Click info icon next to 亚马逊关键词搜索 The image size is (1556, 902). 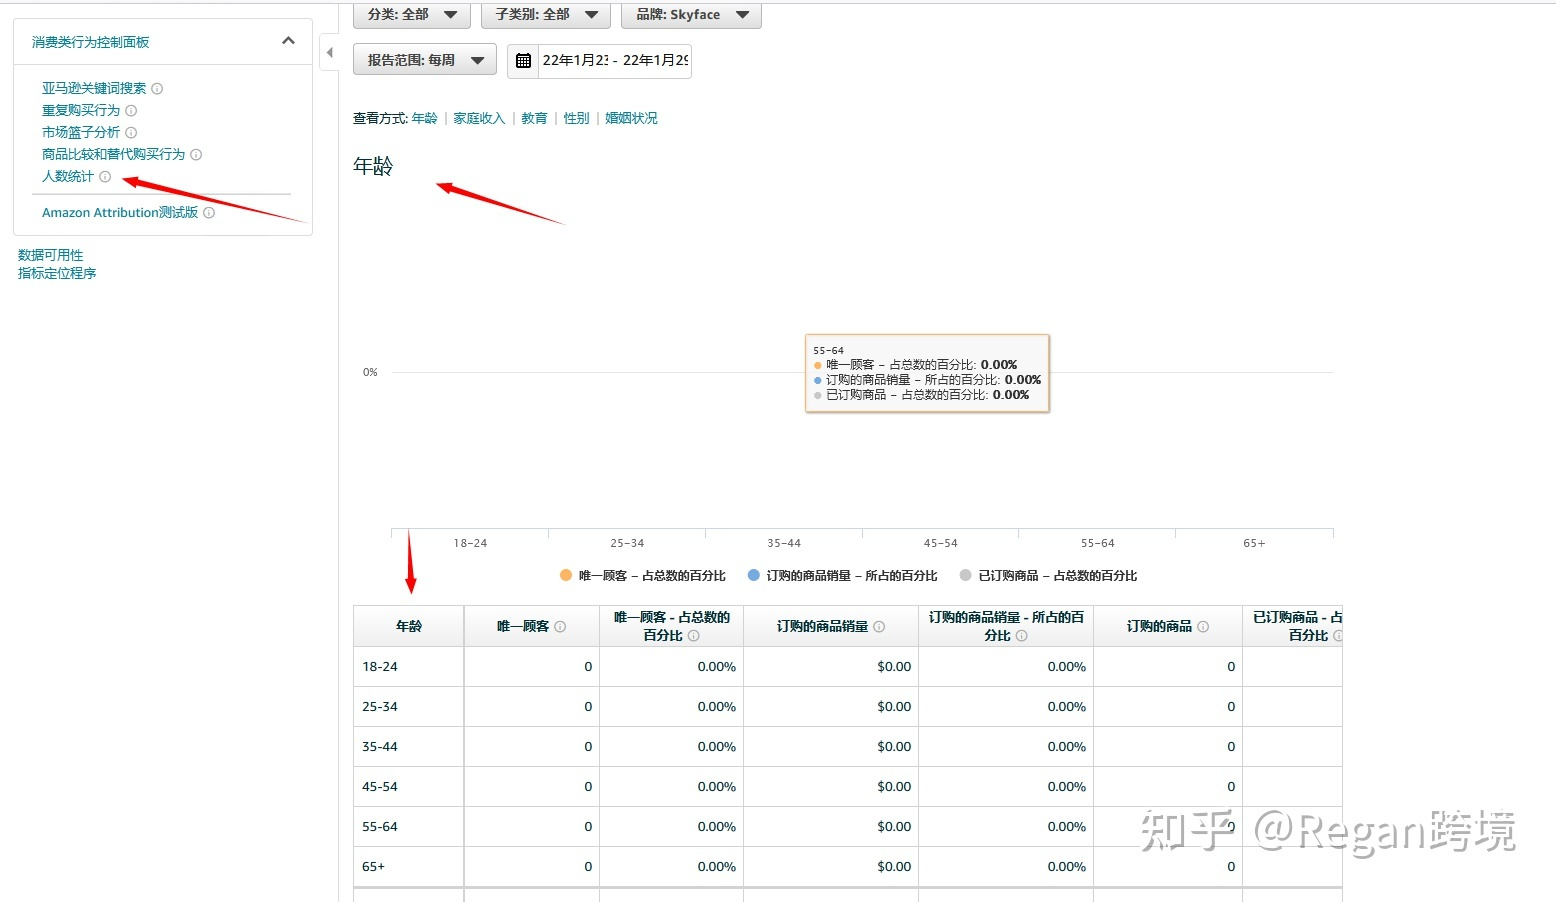point(157,89)
